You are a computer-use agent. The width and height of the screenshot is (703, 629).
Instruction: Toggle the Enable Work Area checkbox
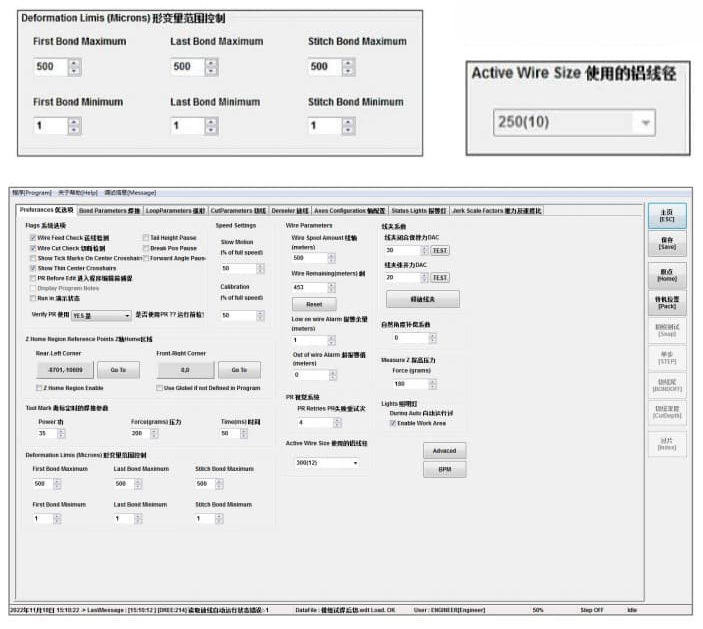pyautogui.click(x=393, y=423)
